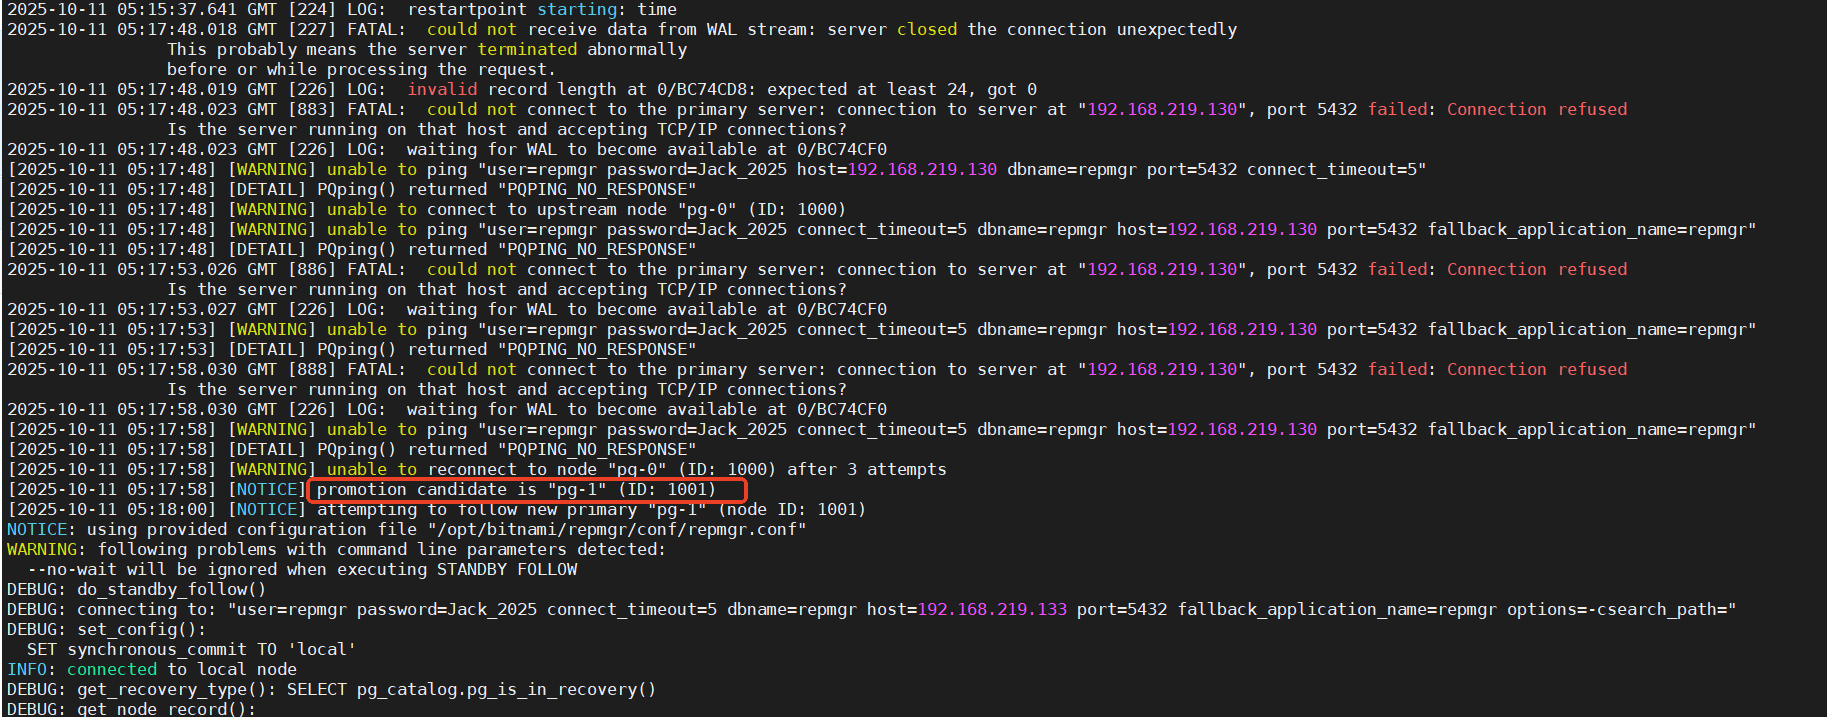Viewport: 1827px width, 717px height.
Task: Click 'DEBUG: get_node_record():' line
Action: [132, 708]
